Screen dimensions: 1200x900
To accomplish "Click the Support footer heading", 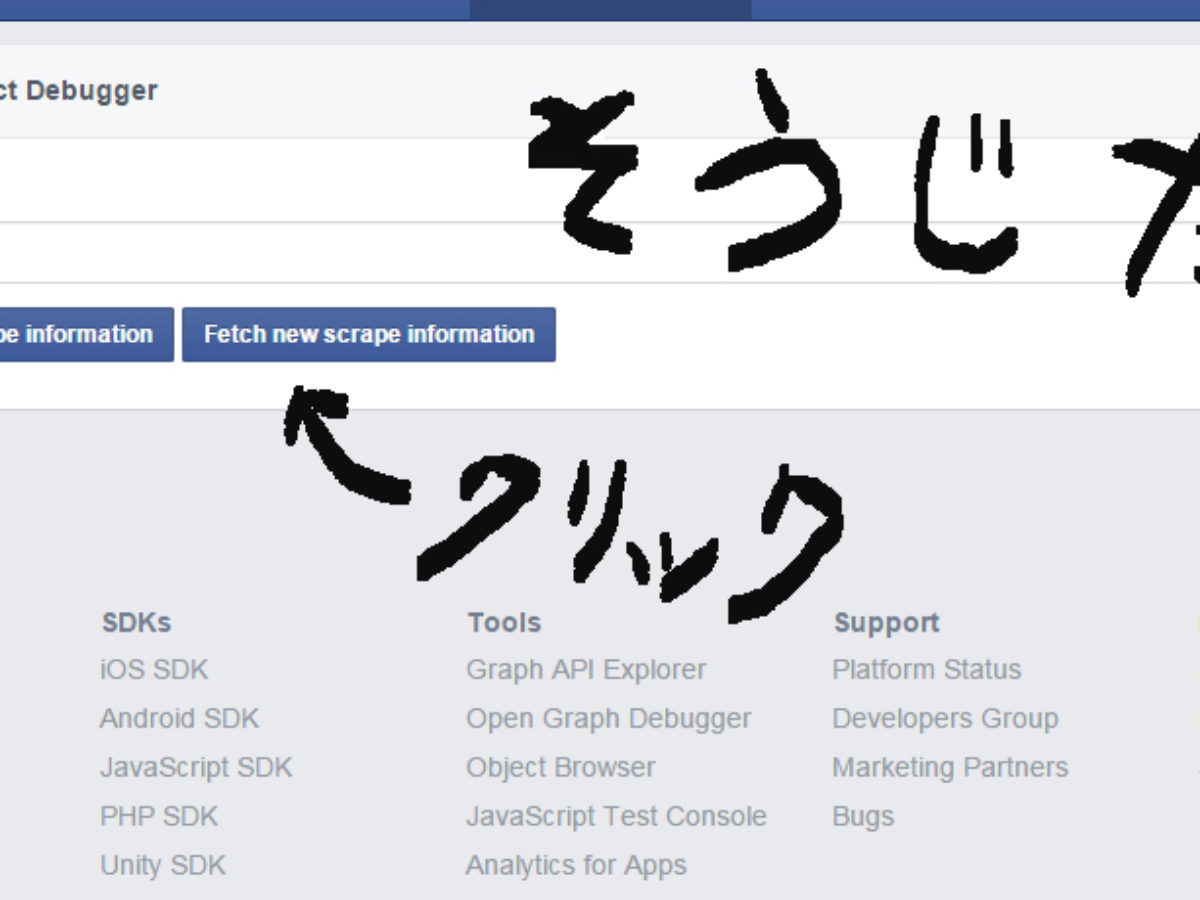I will pyautogui.click(x=886, y=622).
